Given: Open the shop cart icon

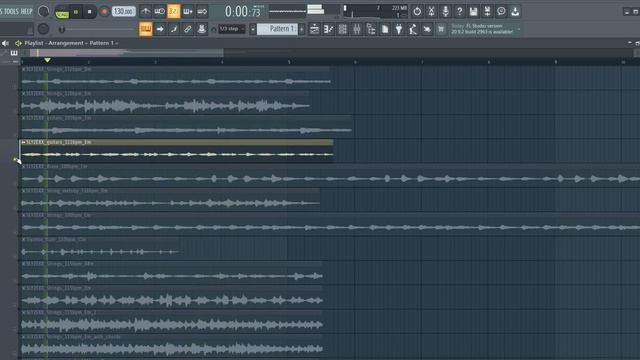Looking at the screenshot, I should (441, 29).
